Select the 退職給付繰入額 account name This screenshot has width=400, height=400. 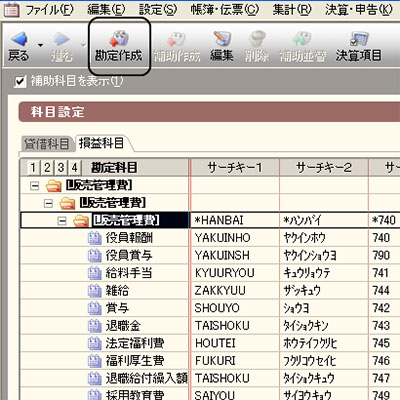point(147,379)
